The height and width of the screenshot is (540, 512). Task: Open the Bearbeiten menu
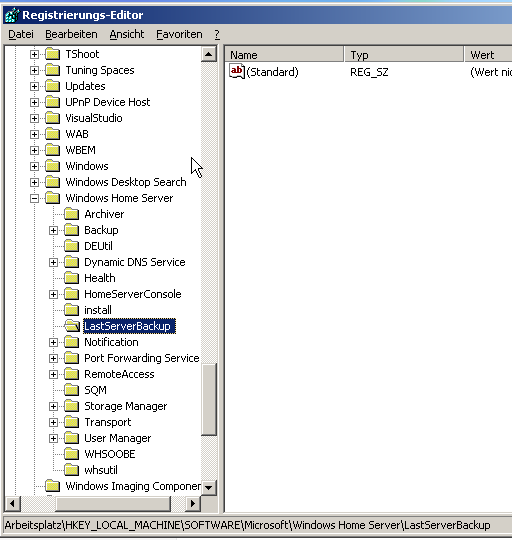click(71, 34)
